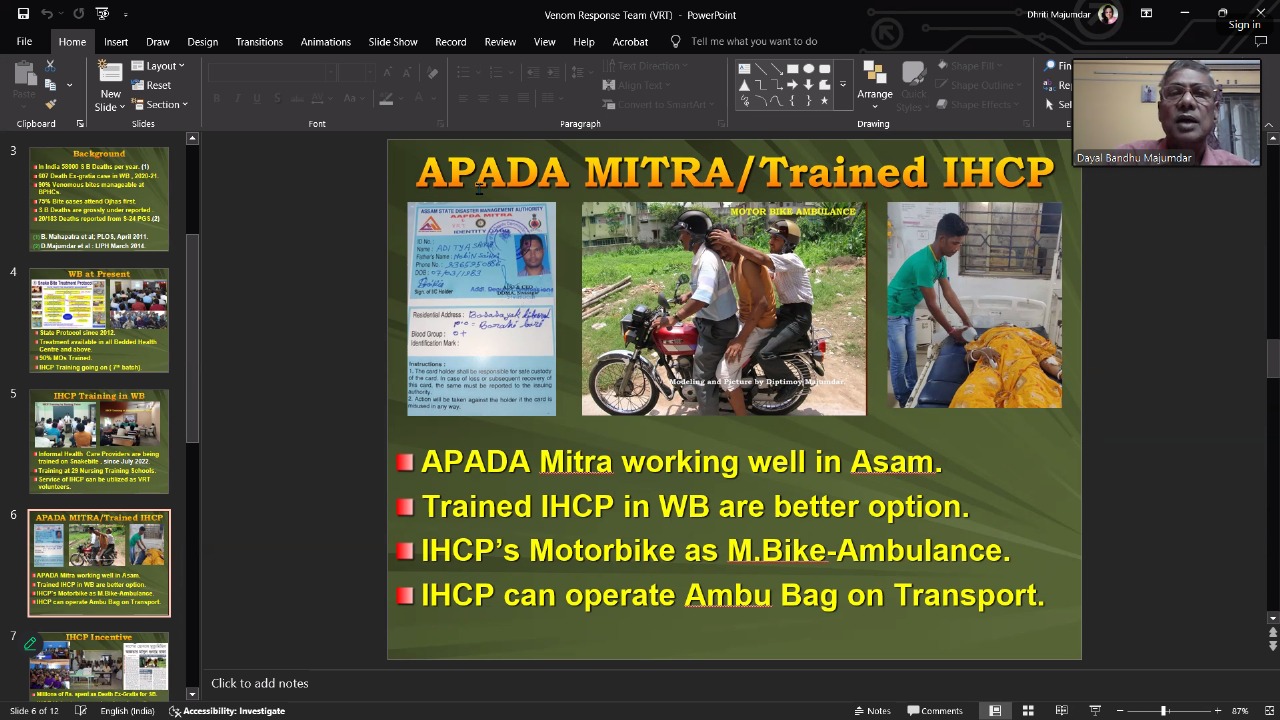Switch to Reading View icon
The width and height of the screenshot is (1280, 720).
pos(1061,711)
